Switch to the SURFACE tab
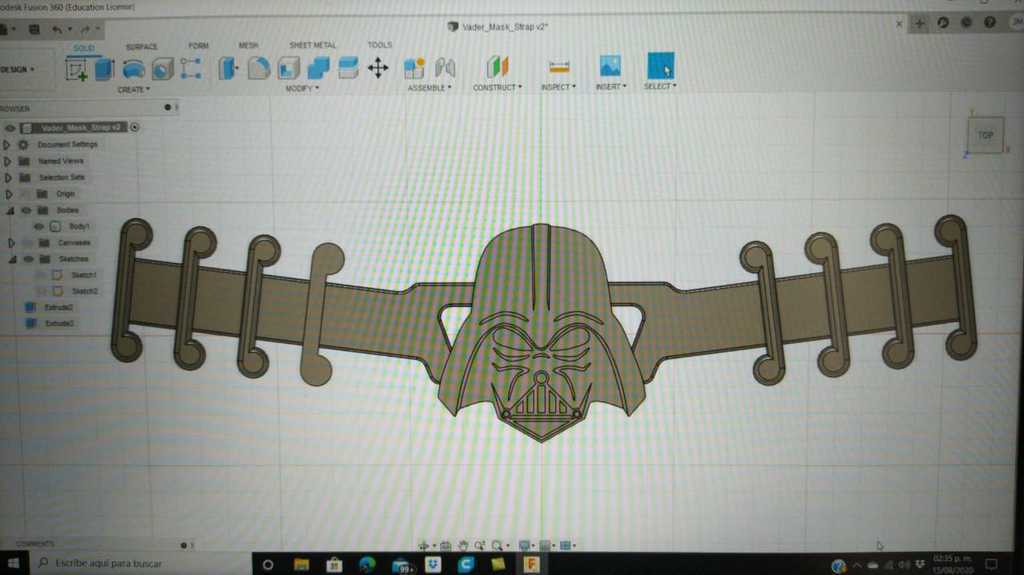The width and height of the screenshot is (1024, 575). pyautogui.click(x=141, y=47)
